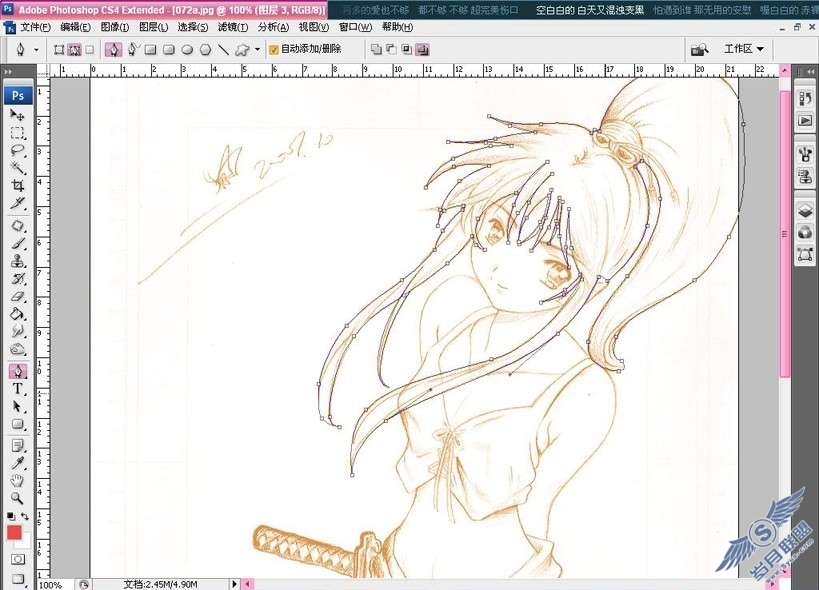Screen dimensions: 819x590
Task: Click the status bar info arrow button
Action: (234, 584)
